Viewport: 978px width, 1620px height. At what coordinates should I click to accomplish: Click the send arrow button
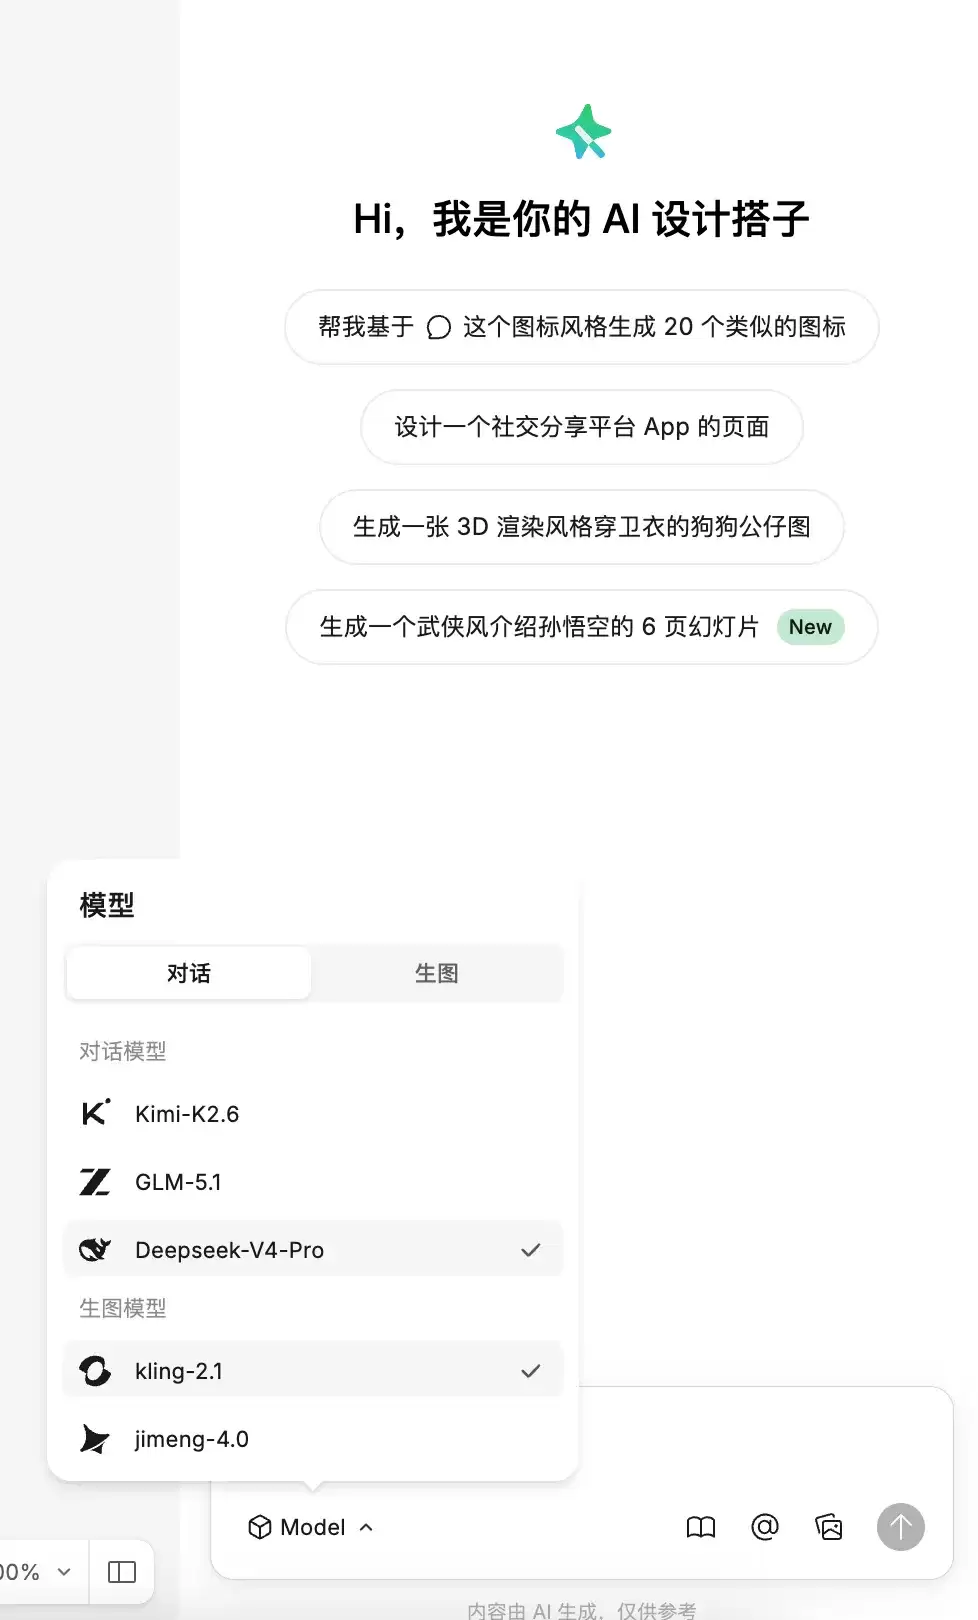click(901, 1527)
